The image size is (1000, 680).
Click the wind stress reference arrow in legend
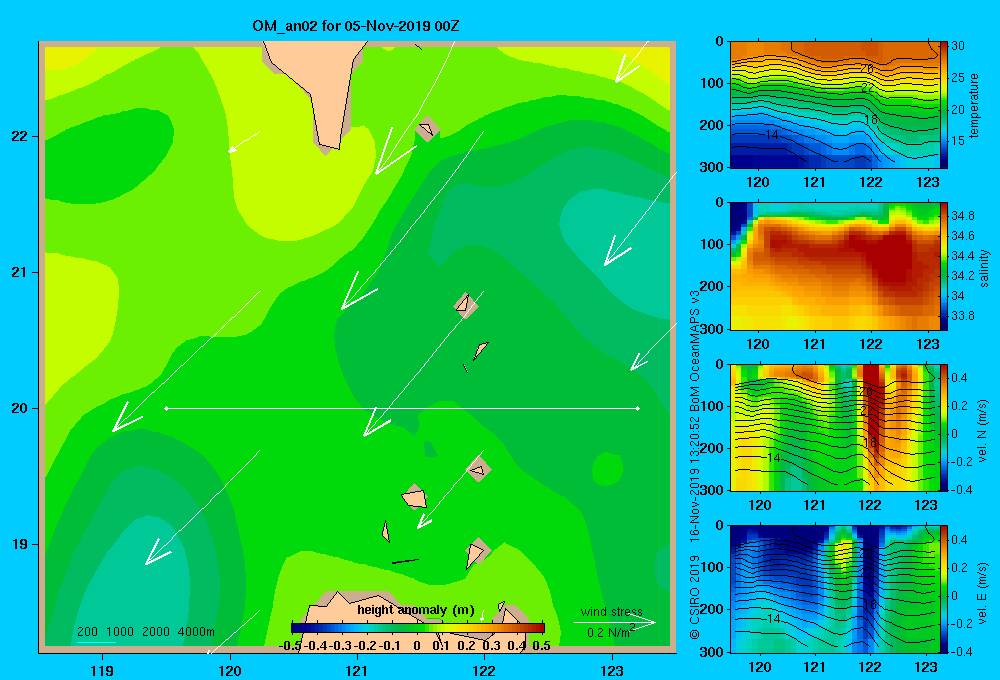(x=615, y=623)
